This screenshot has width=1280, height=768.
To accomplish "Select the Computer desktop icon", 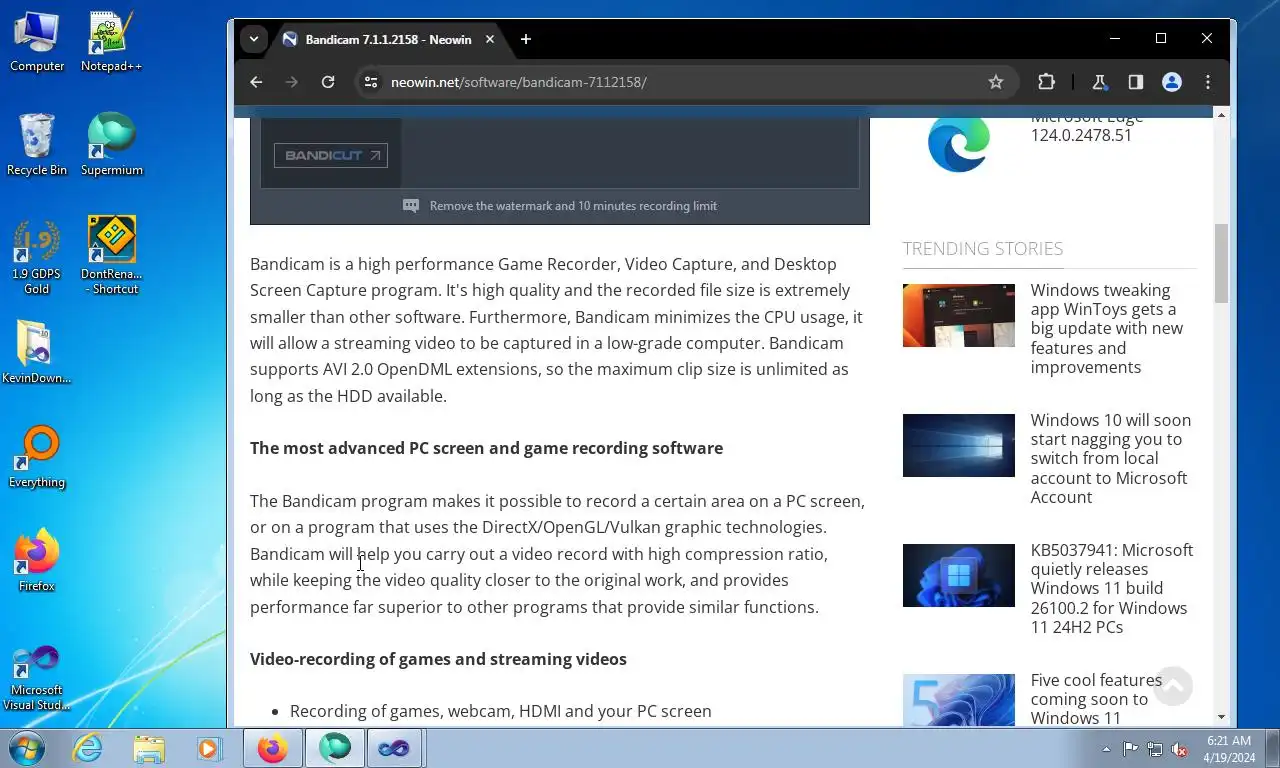I will click(x=37, y=42).
